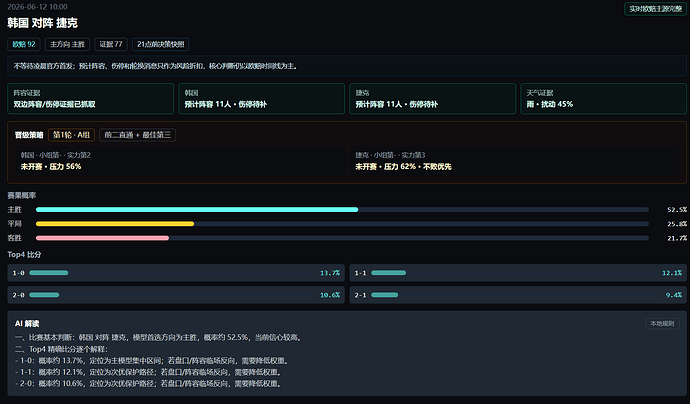Image resolution: width=690 pixels, height=404 pixels.
Task: Open the 阵容证据 card
Action: 91,99
